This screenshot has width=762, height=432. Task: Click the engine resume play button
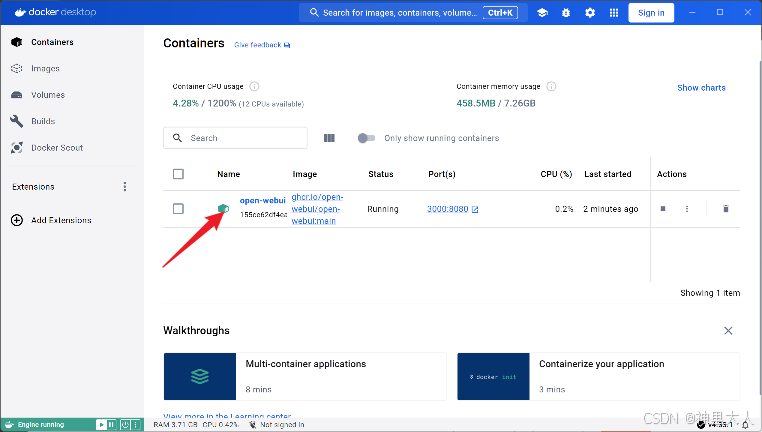coord(101,425)
